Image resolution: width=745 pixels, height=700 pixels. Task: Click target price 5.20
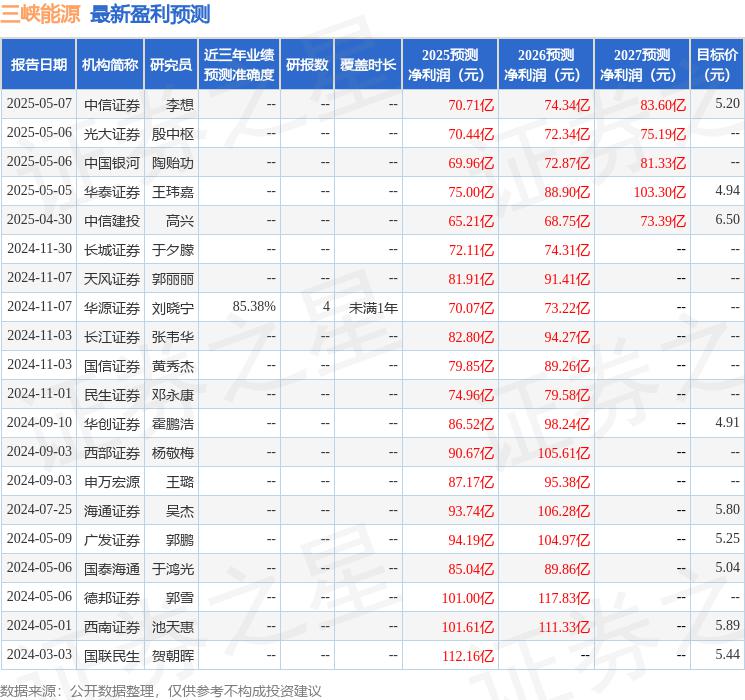pyautogui.click(x=727, y=104)
